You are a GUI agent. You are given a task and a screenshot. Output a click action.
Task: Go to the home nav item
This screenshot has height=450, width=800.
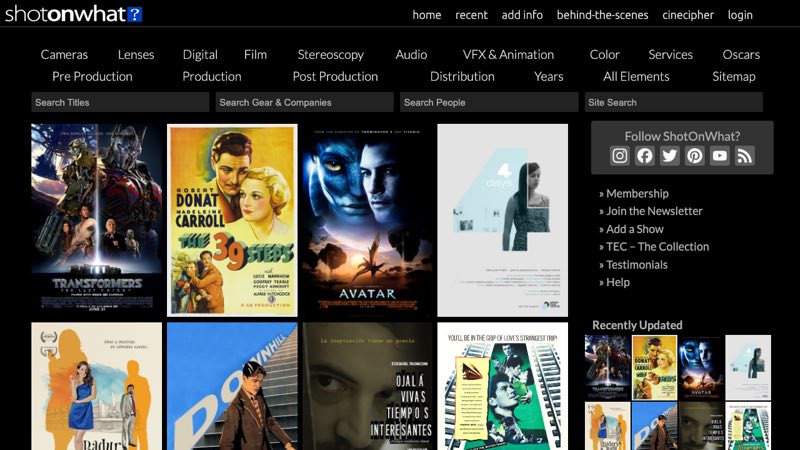pos(427,15)
